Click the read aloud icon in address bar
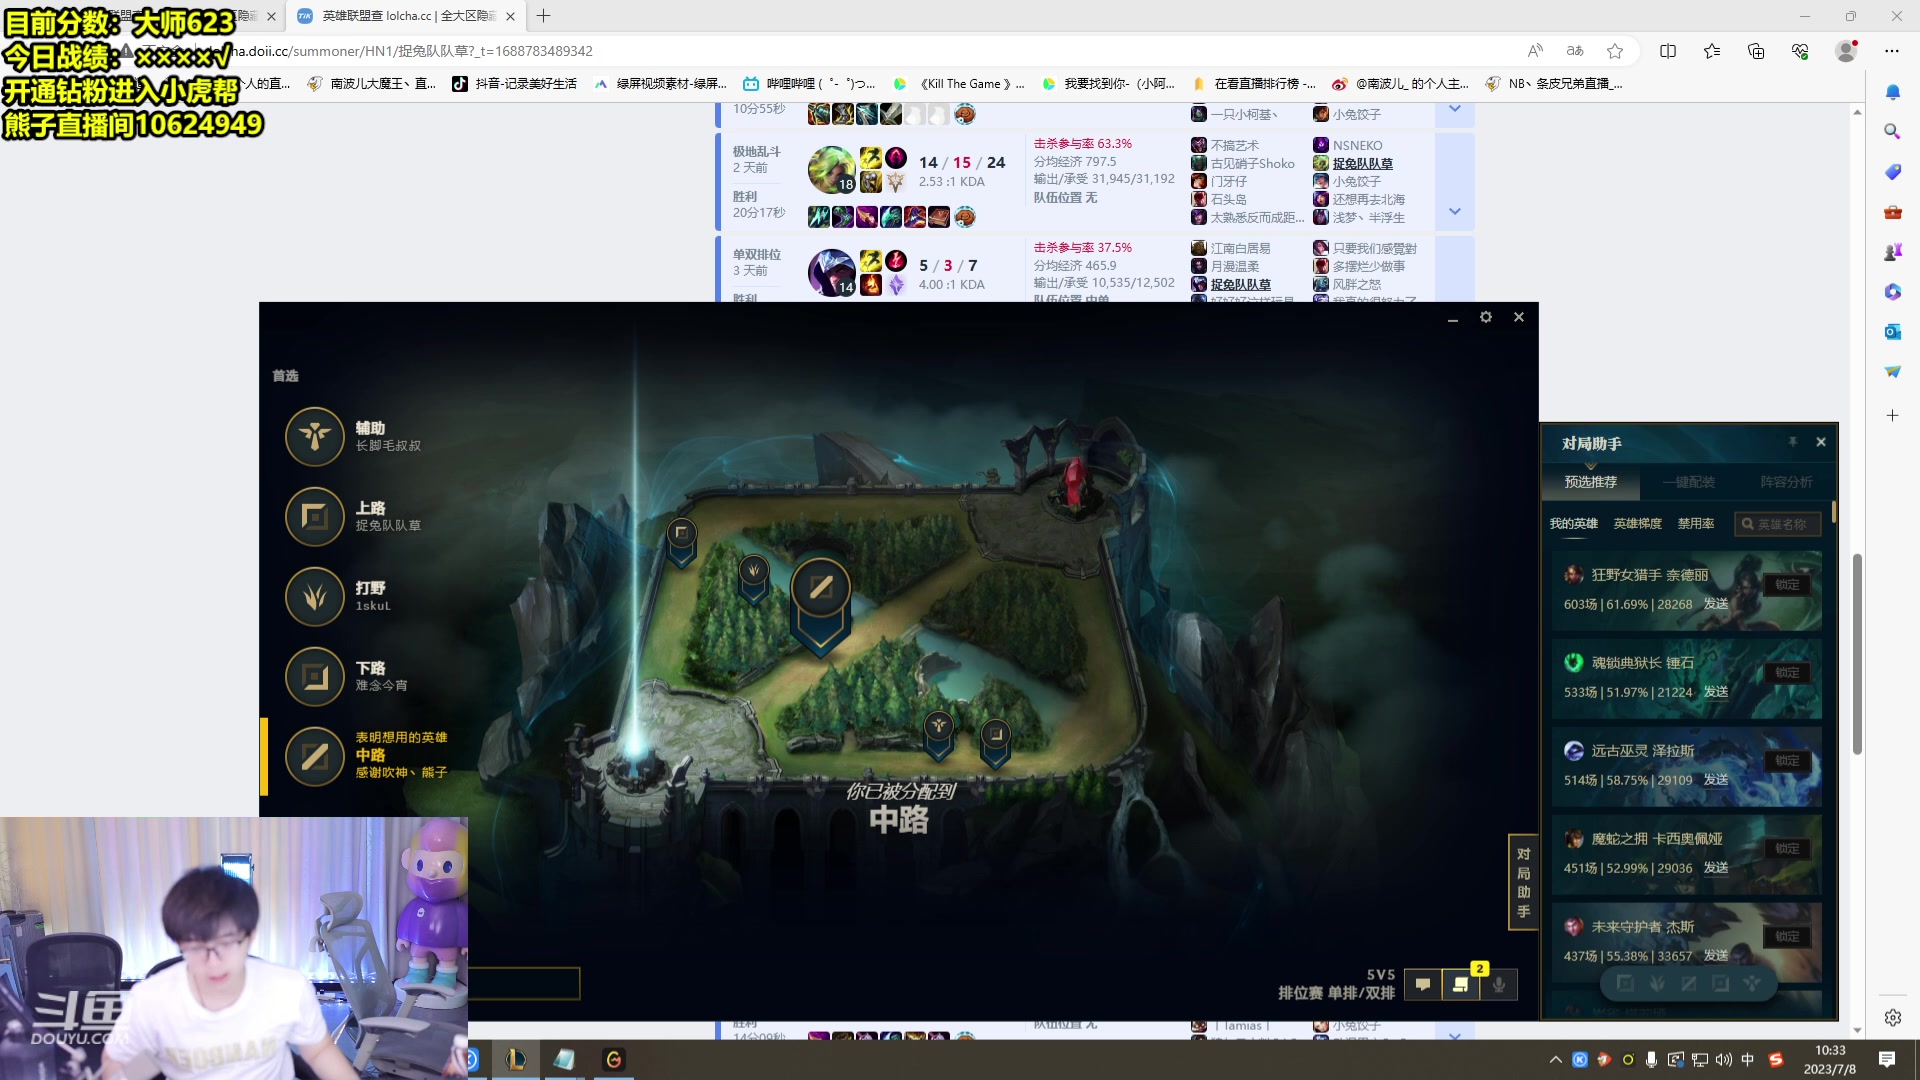The image size is (1920, 1080). click(1535, 51)
